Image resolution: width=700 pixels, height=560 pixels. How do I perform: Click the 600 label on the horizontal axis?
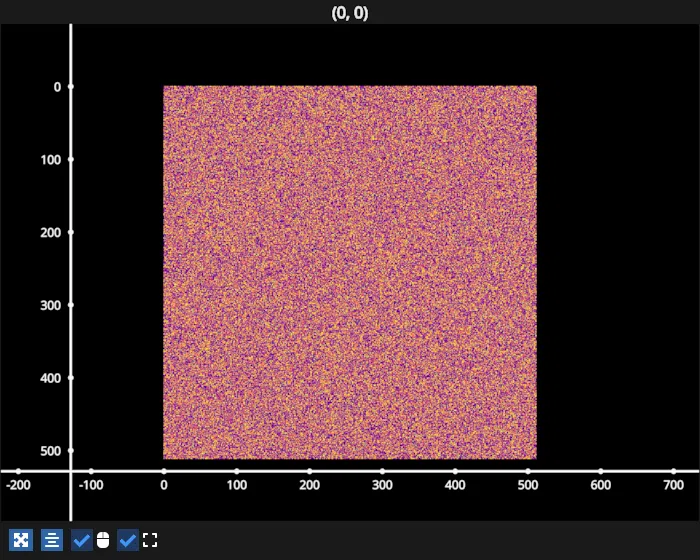(x=600, y=485)
